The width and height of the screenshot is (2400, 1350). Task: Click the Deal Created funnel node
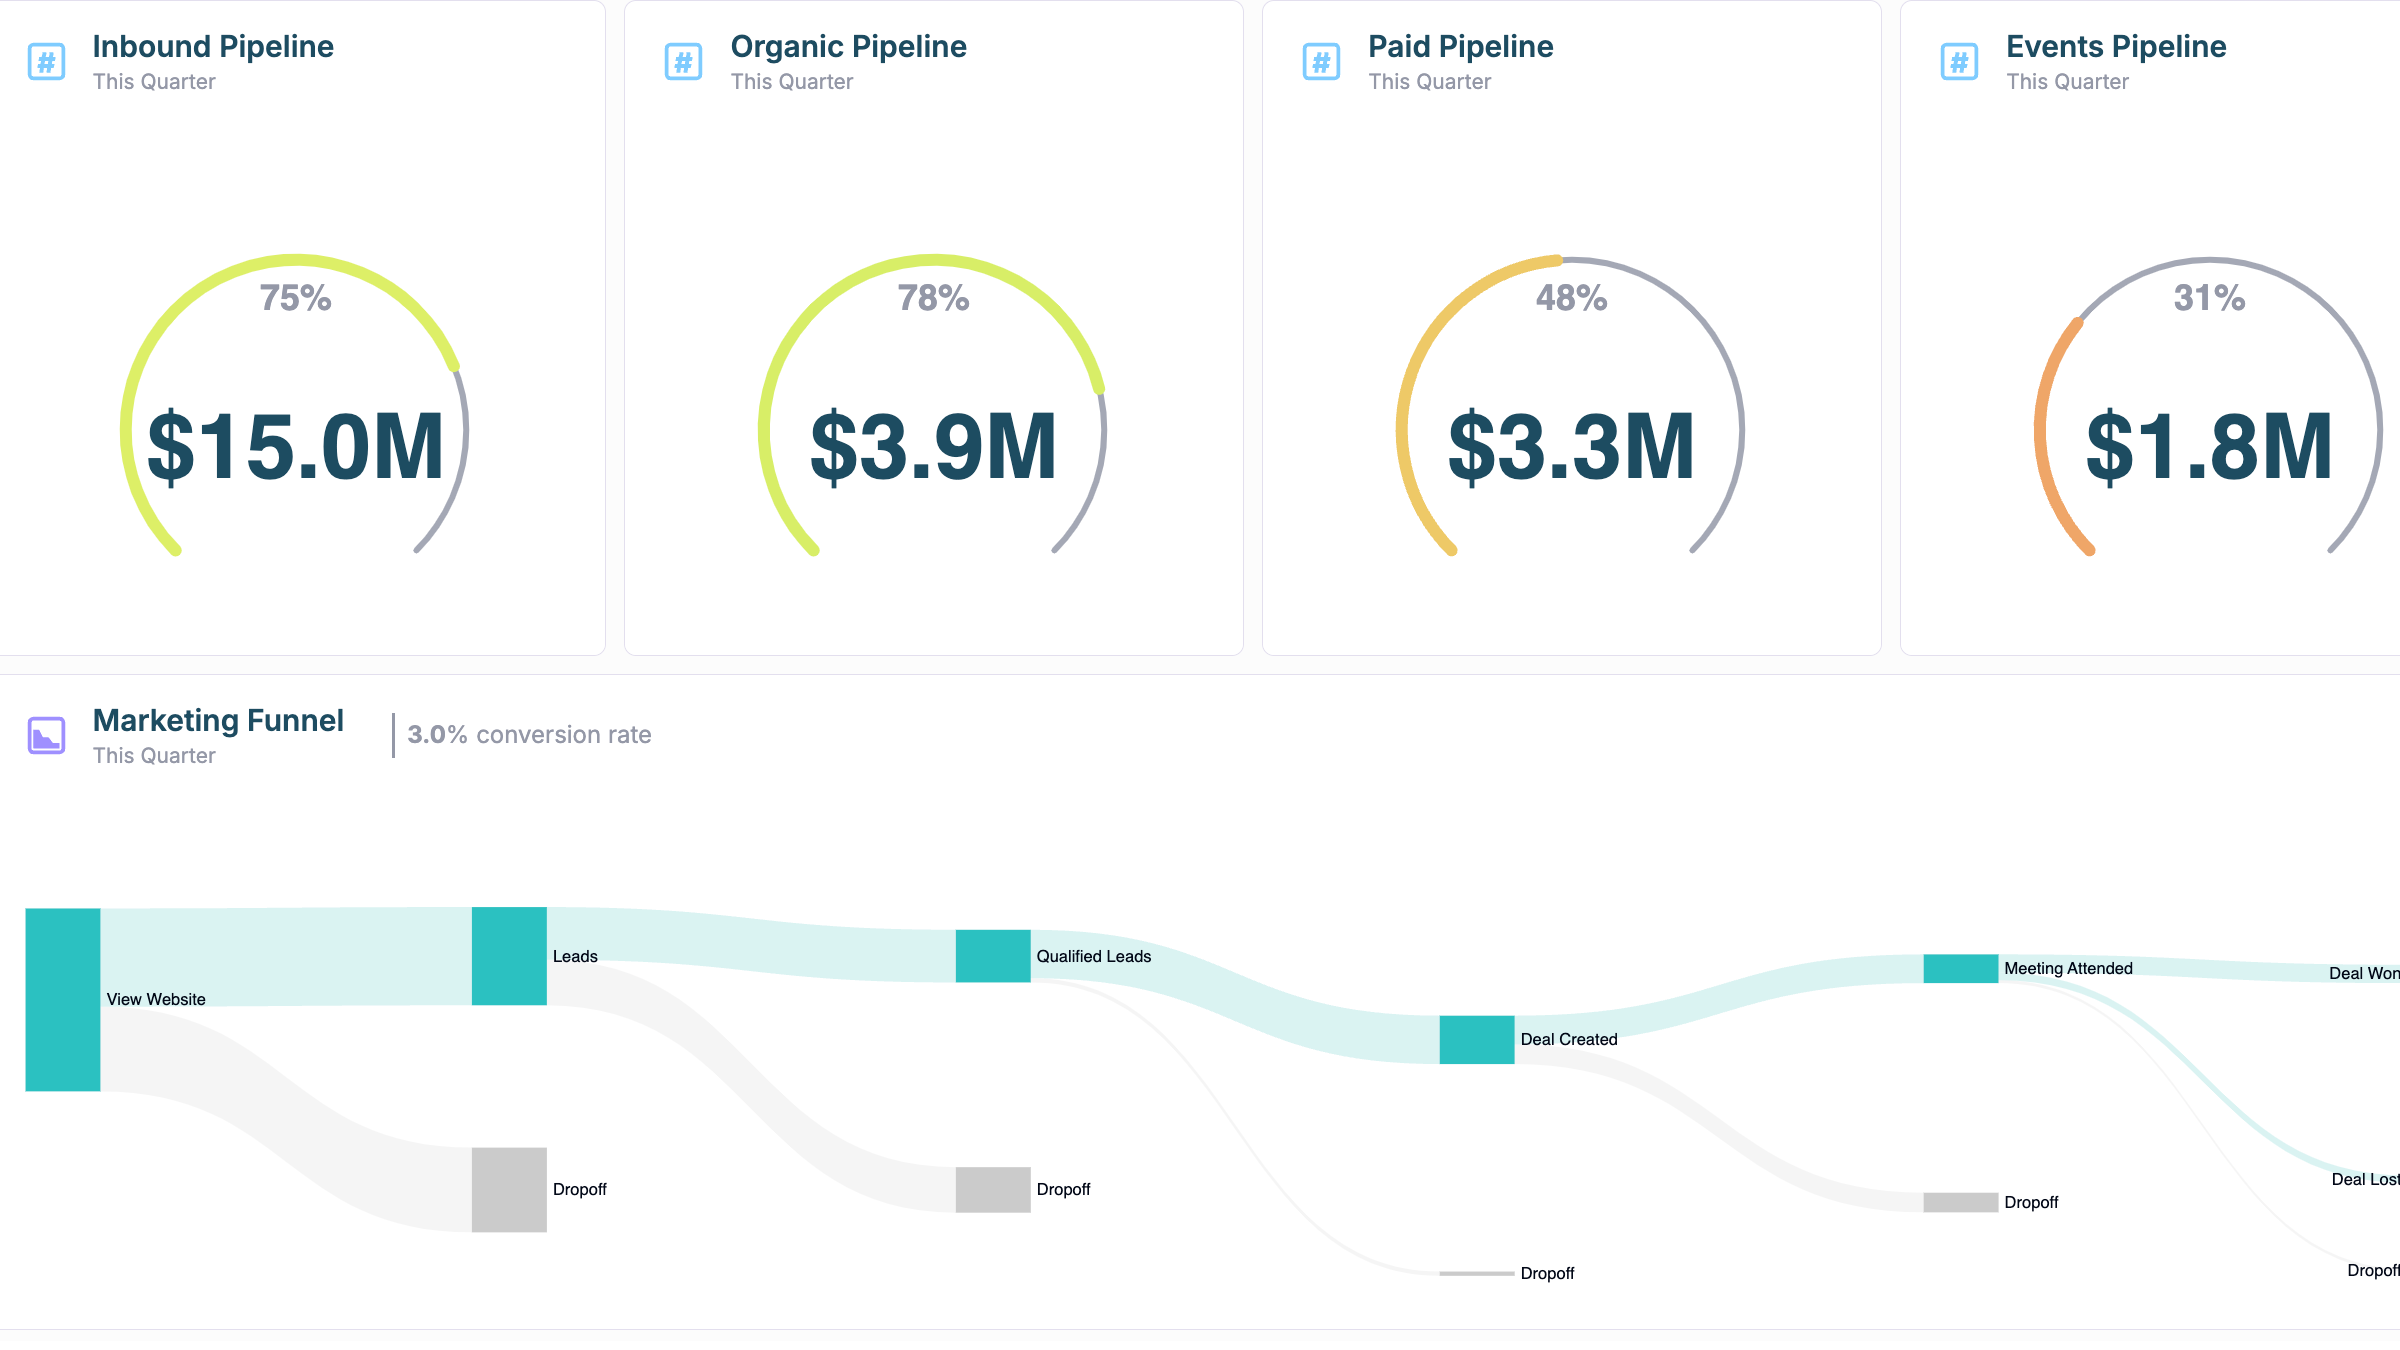(x=1477, y=1039)
